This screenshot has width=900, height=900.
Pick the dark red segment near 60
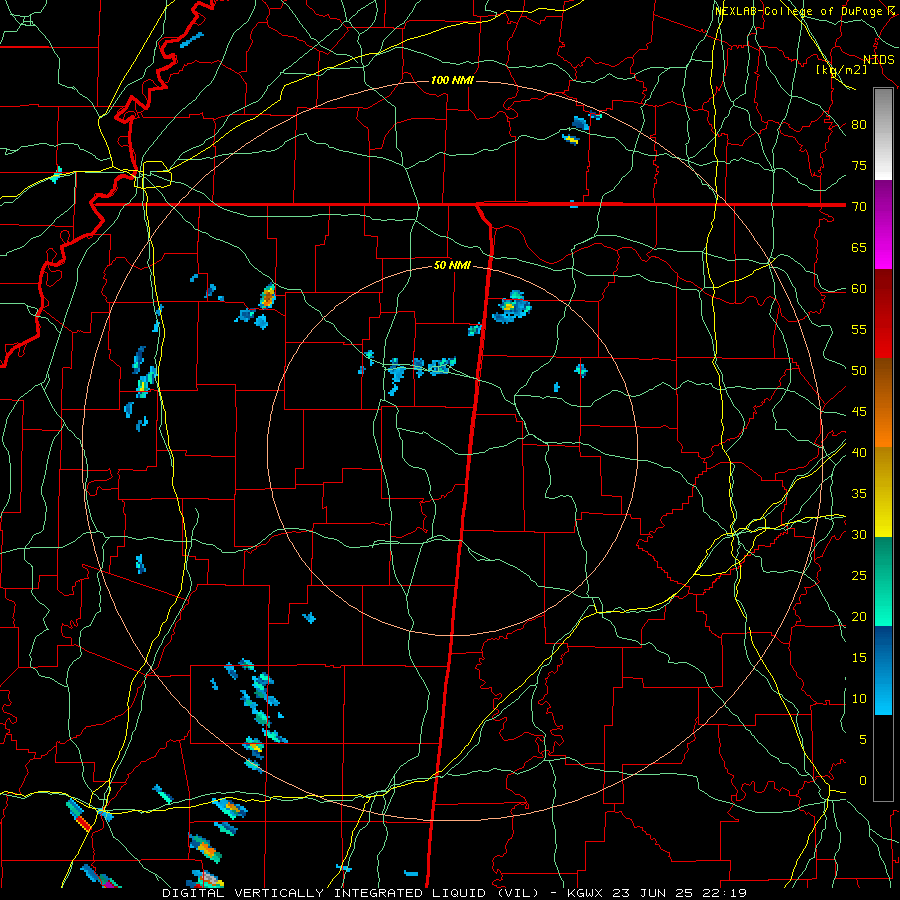pos(883,314)
